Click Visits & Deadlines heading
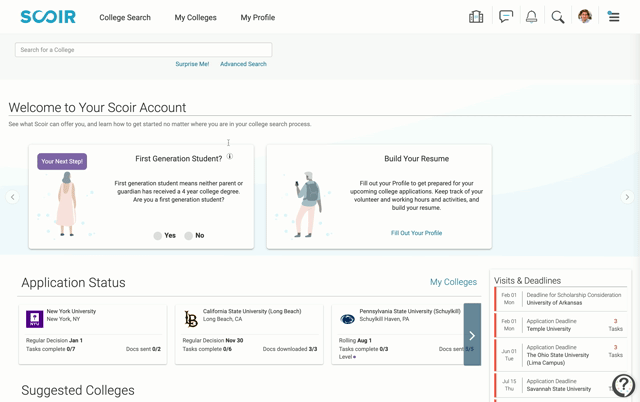 pyautogui.click(x=527, y=281)
